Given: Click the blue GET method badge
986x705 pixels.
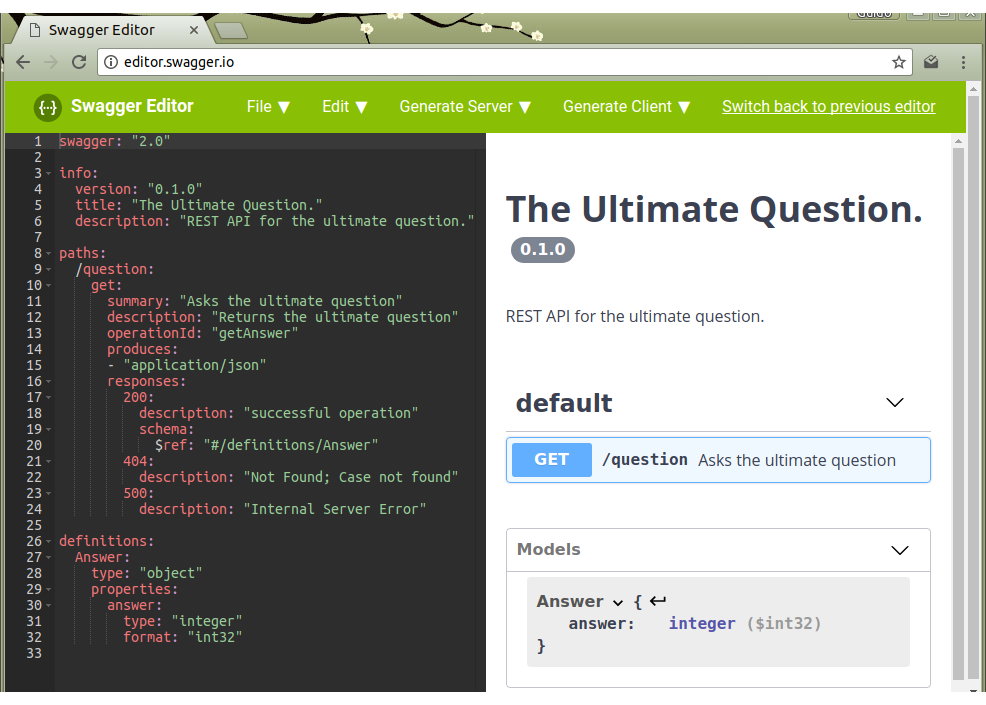Looking at the screenshot, I should 551,459.
